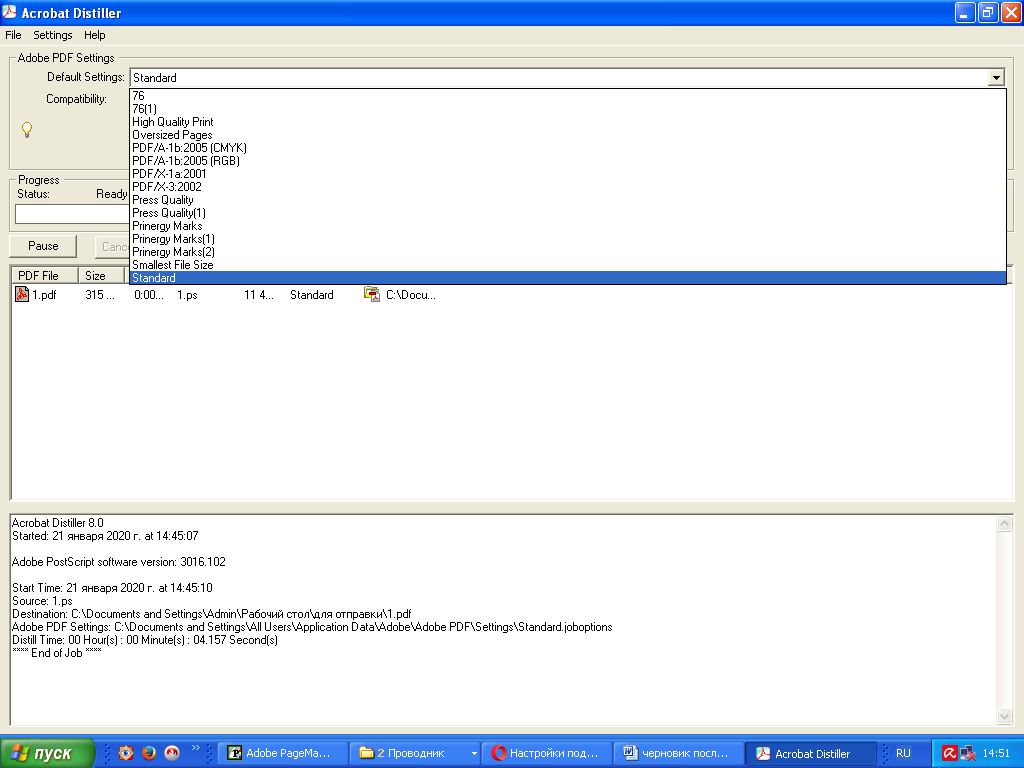1024x768 pixels.
Task: Select Oversized Pages preset
Action: coord(568,135)
